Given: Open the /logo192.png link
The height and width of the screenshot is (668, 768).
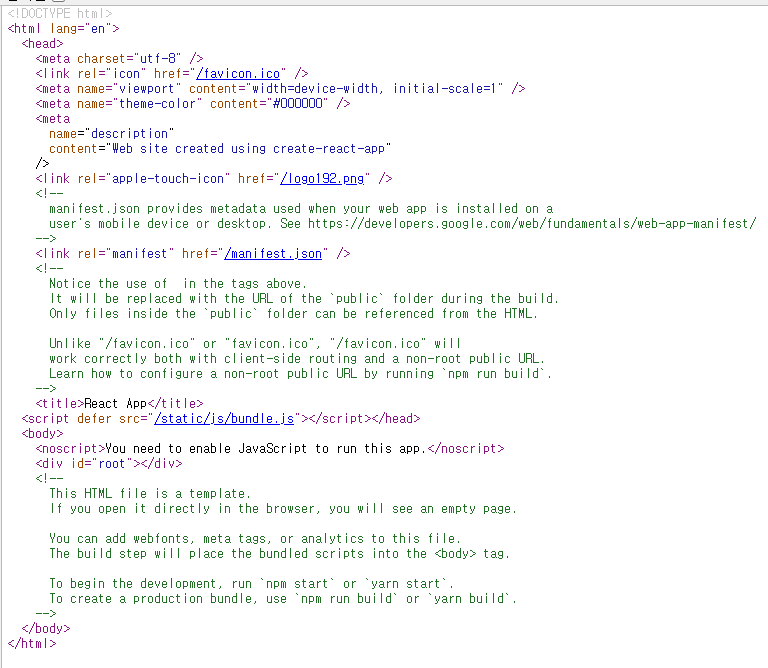Looking at the screenshot, I should click(322, 179).
